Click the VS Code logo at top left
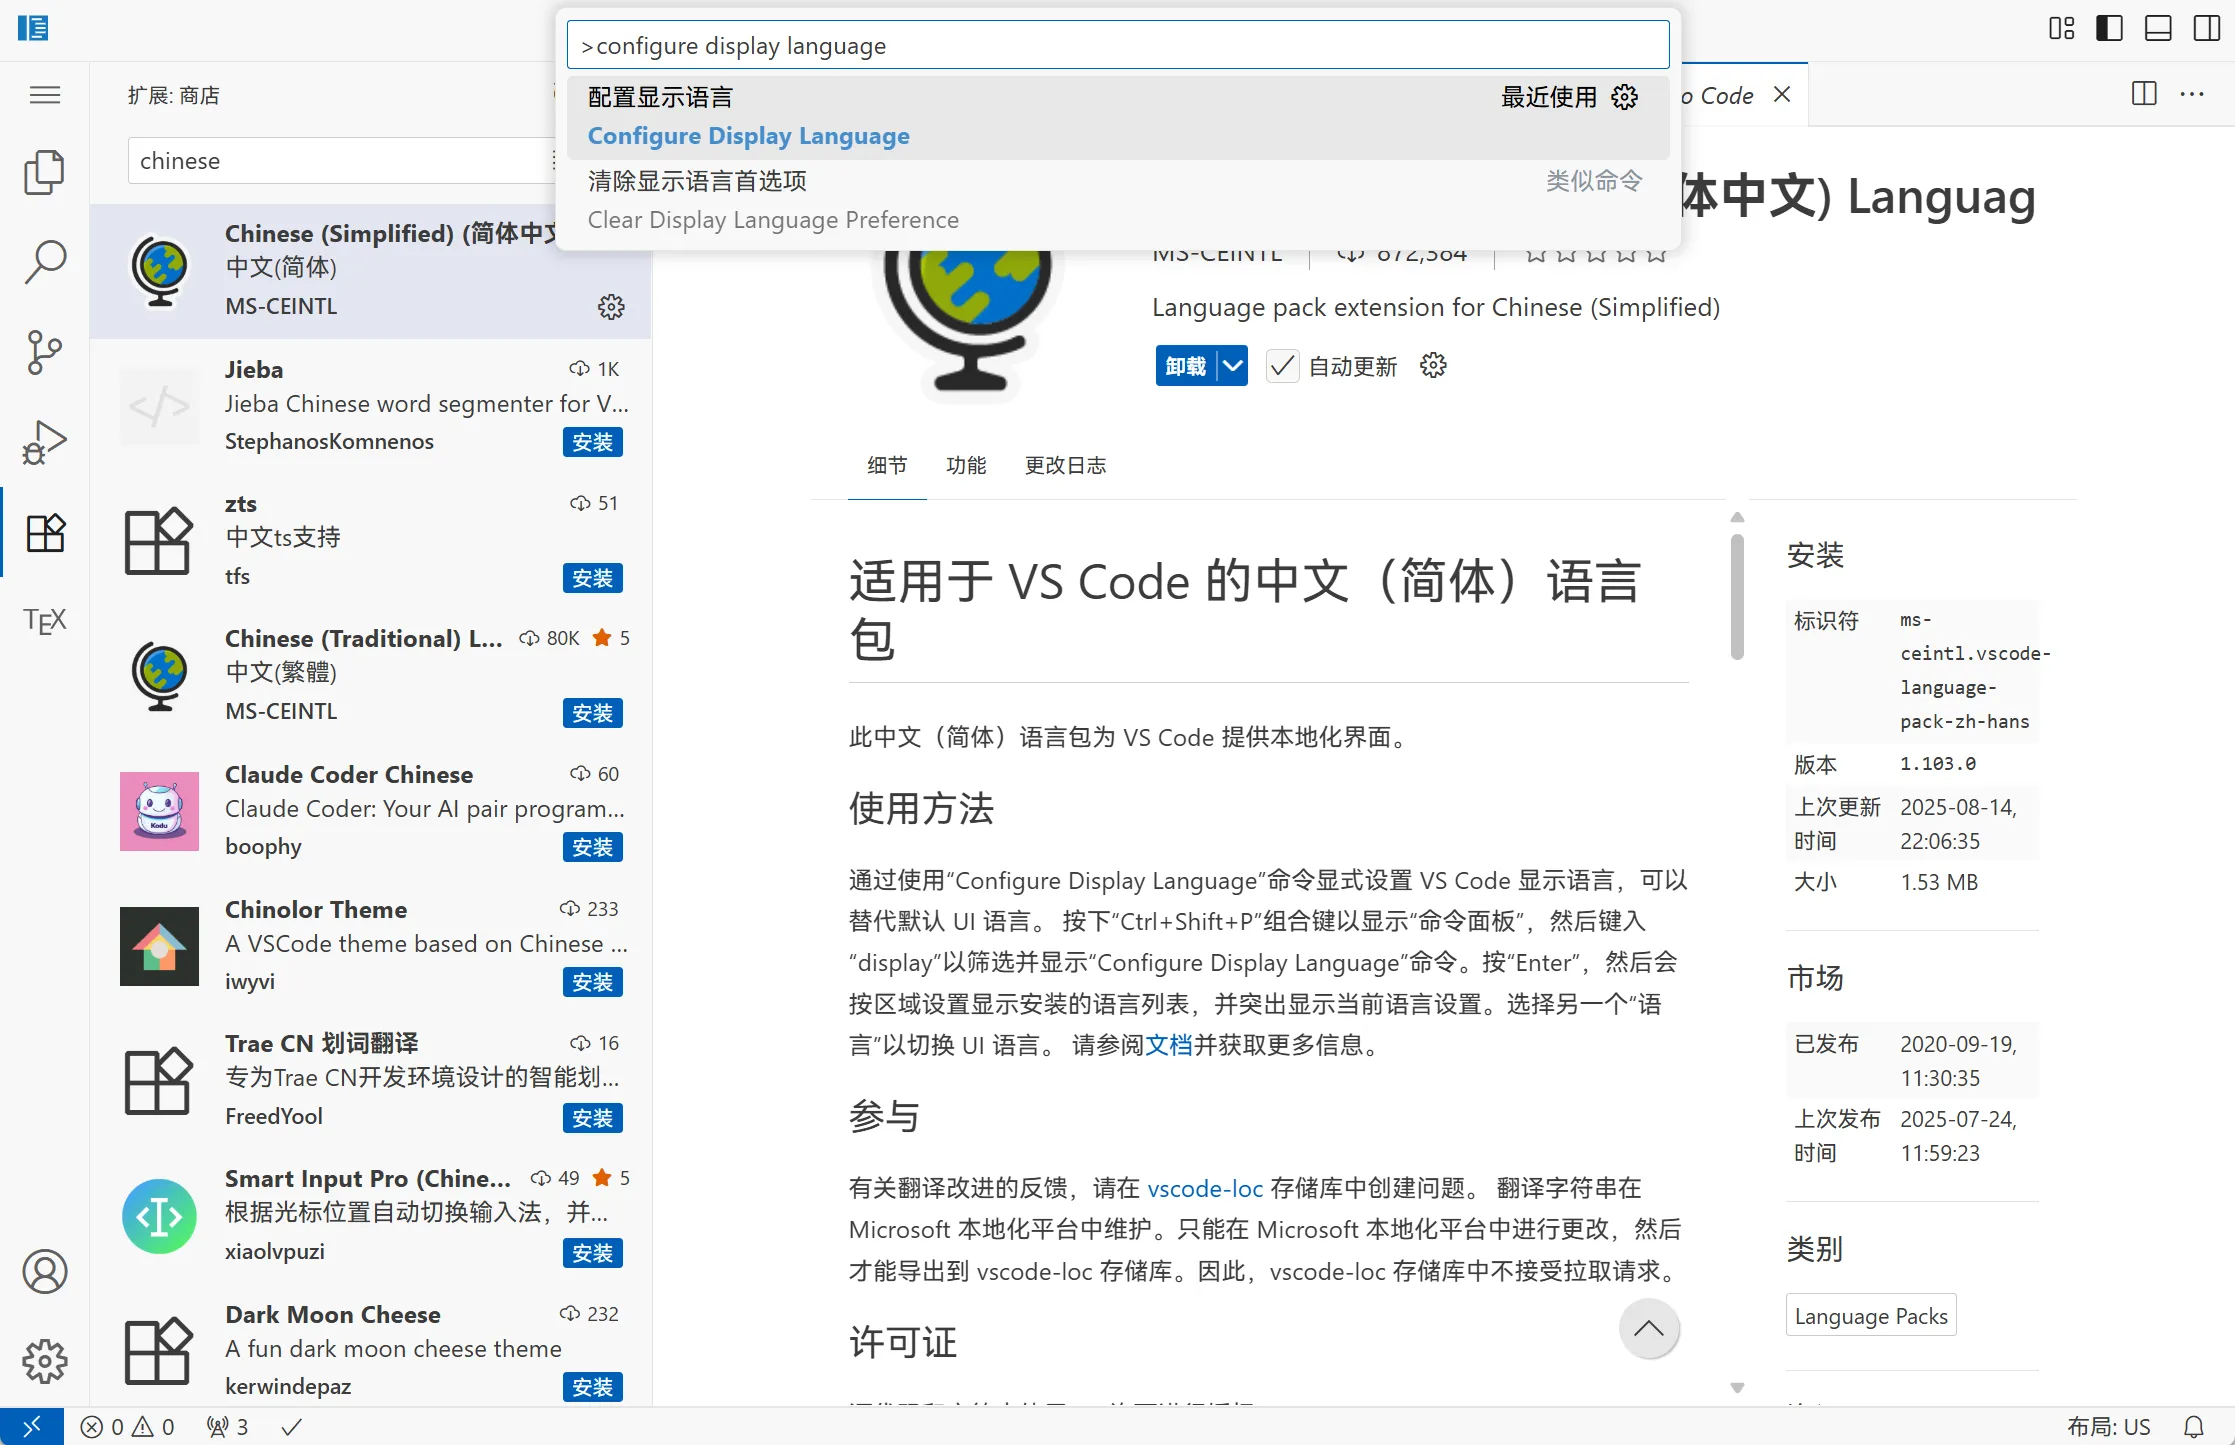2235x1445 pixels. coord(33,28)
